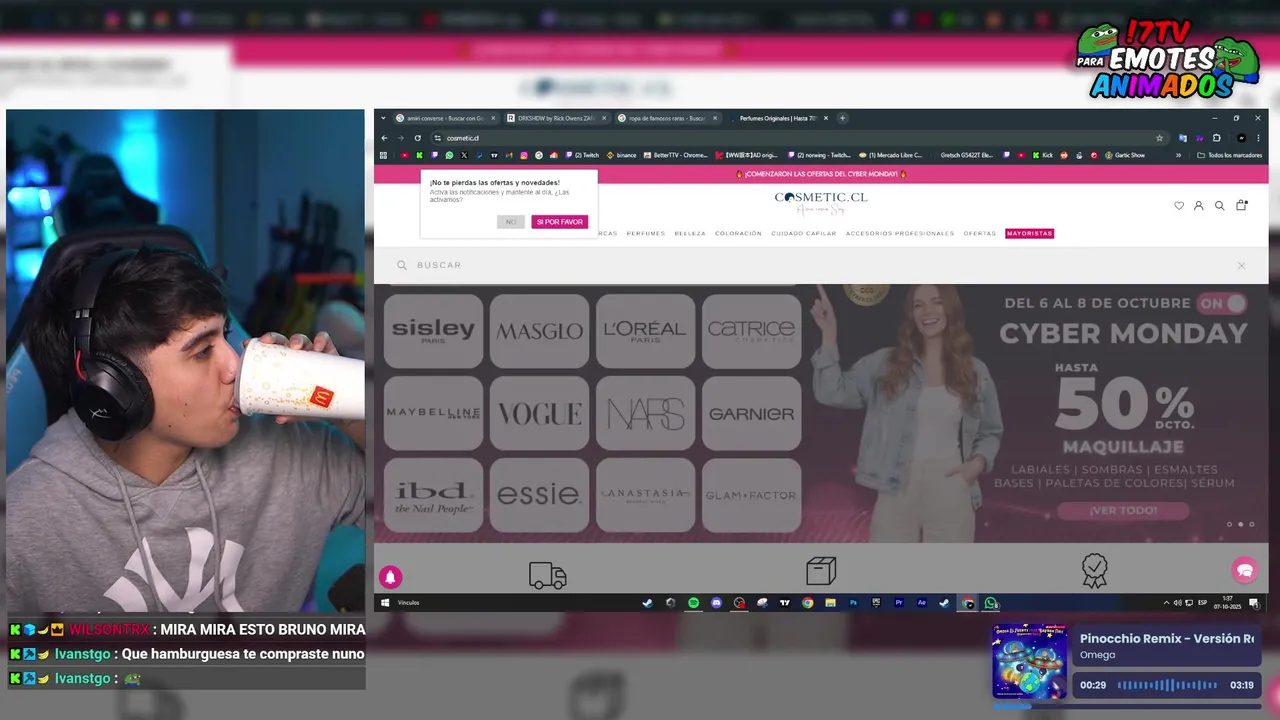
Task: Click the ¡VER TODO! banner button
Action: [1123, 510]
